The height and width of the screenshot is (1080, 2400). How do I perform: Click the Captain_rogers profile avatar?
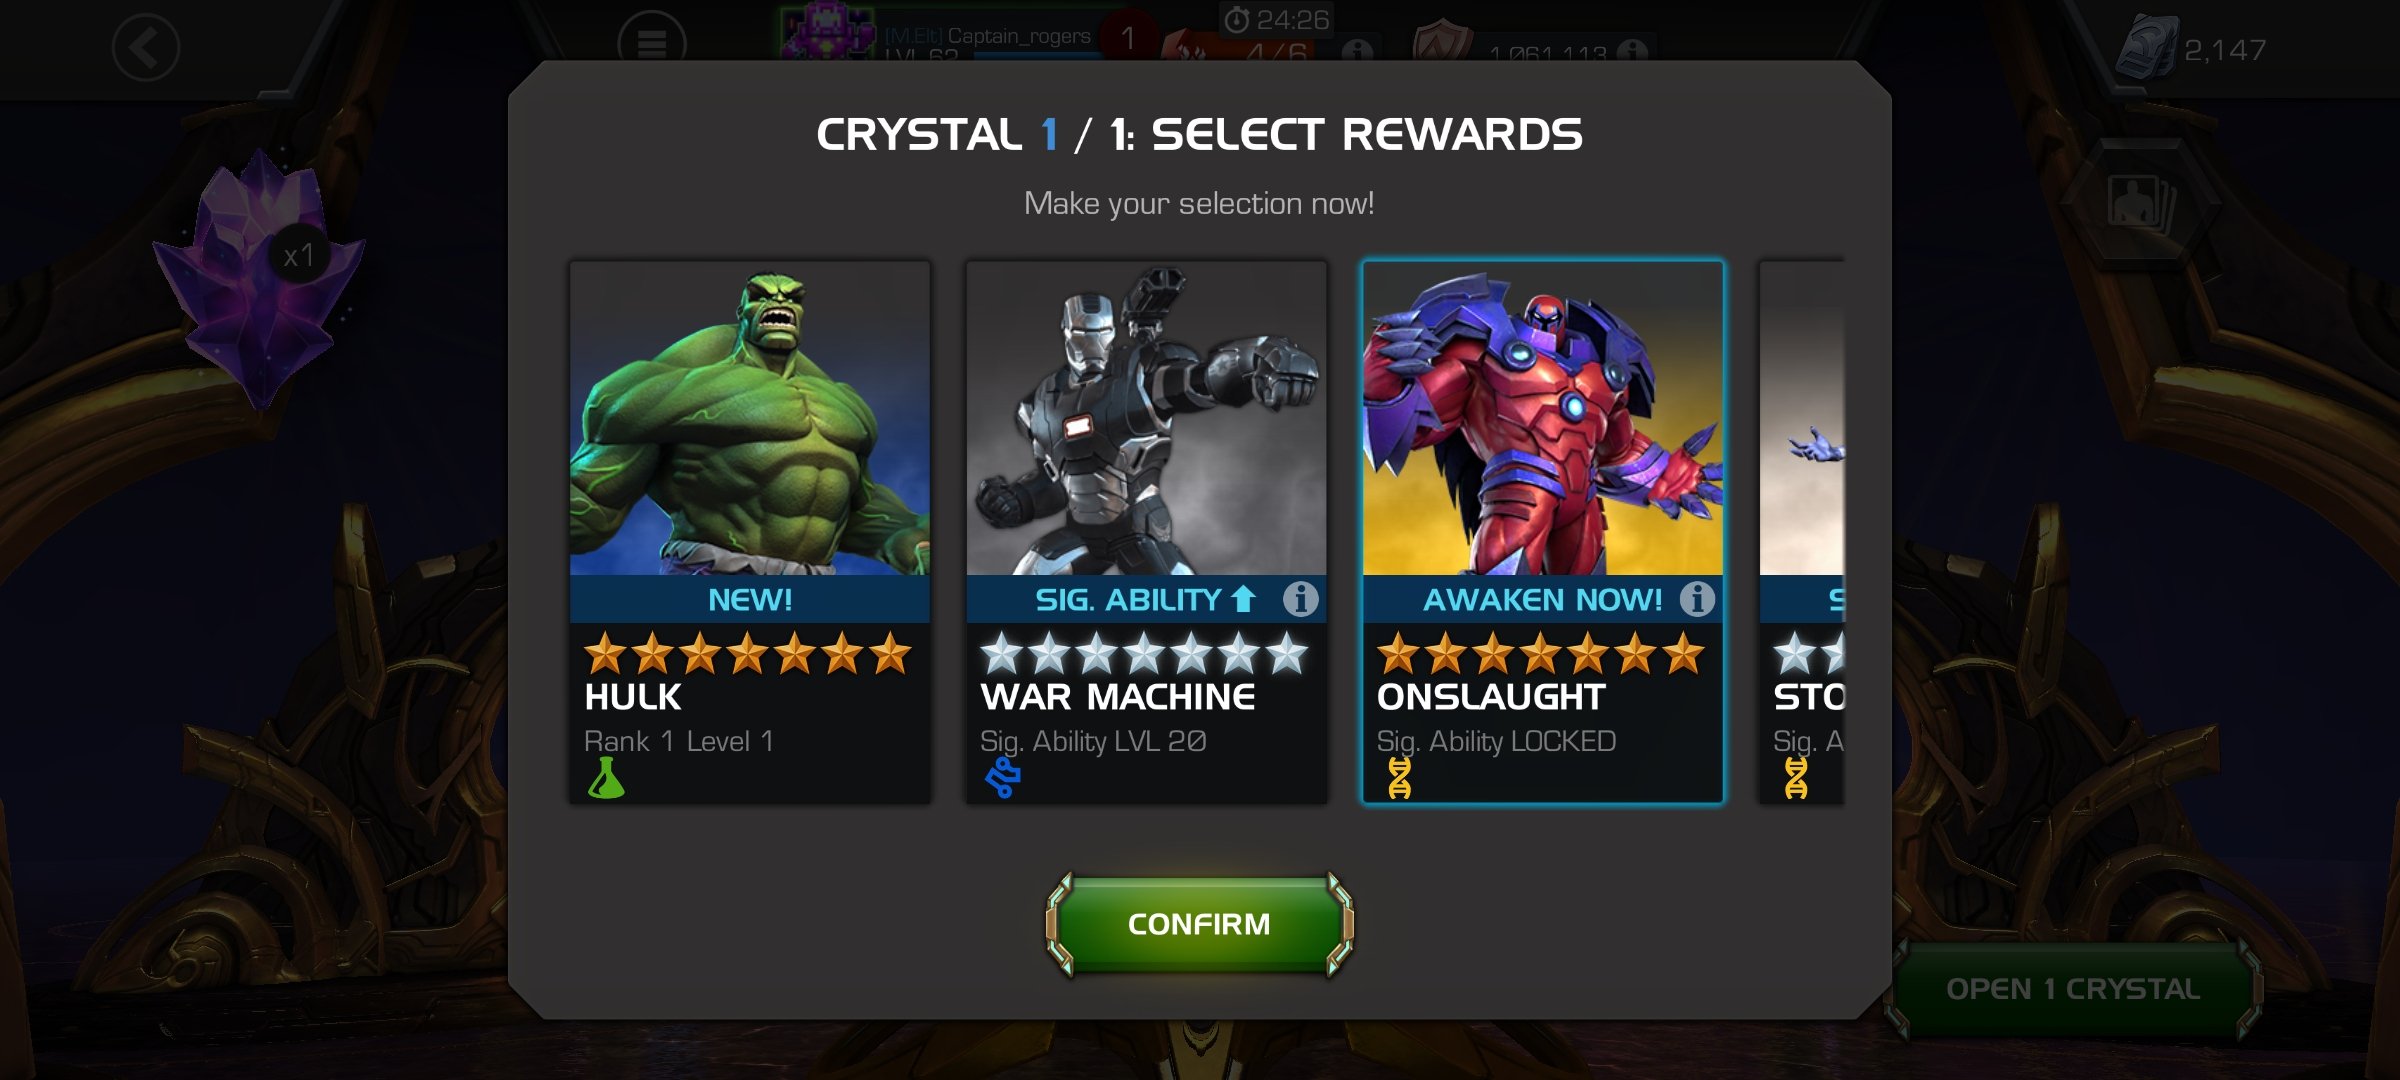[x=827, y=31]
